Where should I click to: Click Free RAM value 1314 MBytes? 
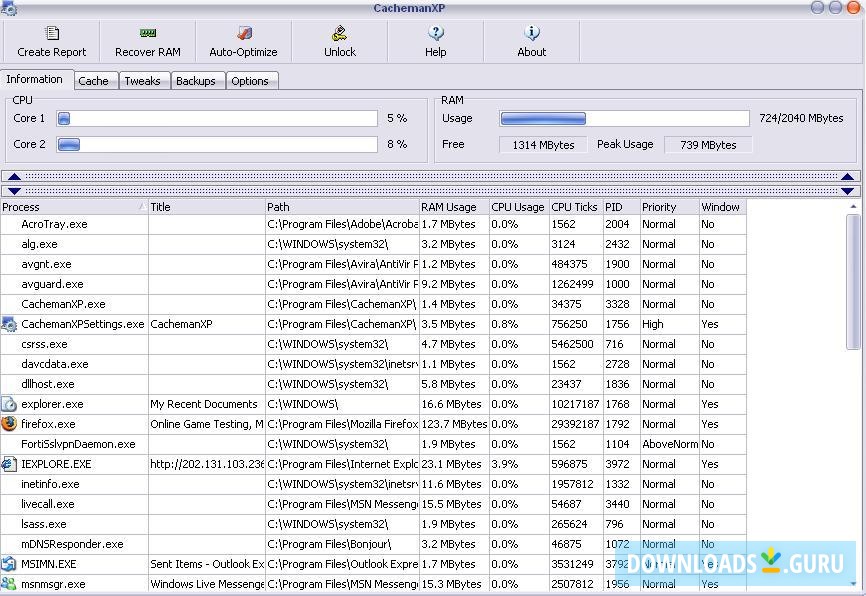(543, 145)
